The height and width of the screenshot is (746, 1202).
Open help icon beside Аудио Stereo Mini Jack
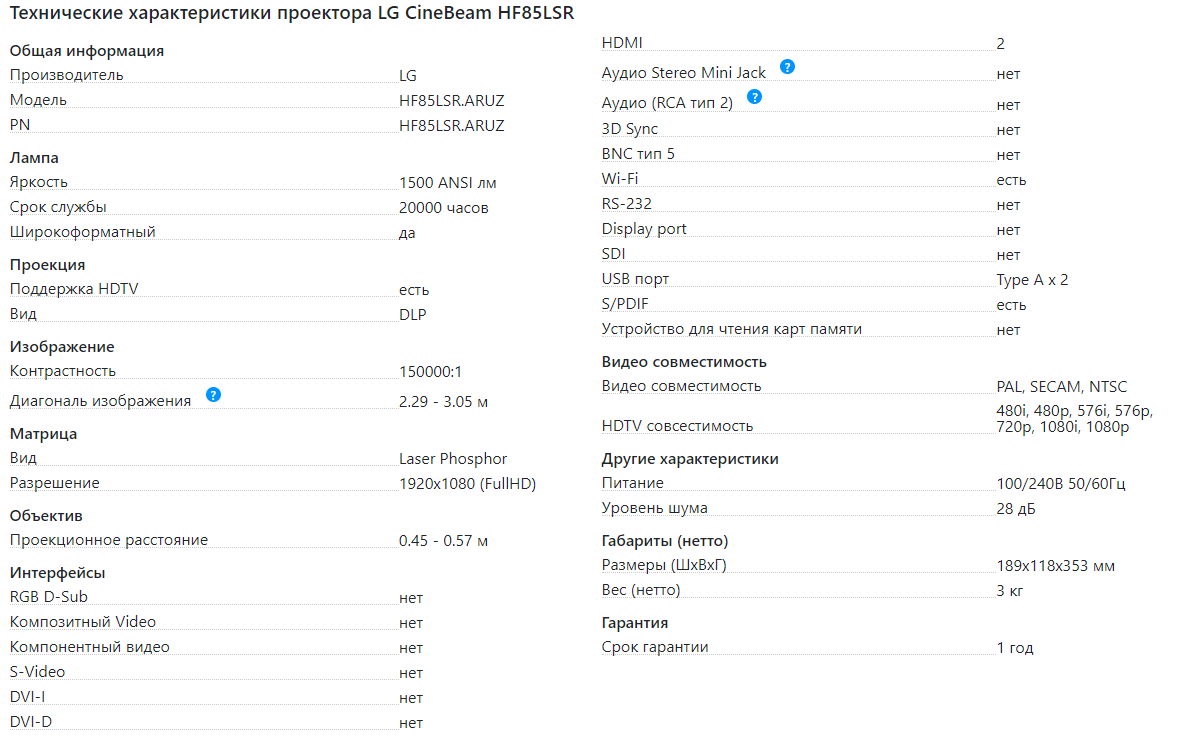tap(788, 67)
